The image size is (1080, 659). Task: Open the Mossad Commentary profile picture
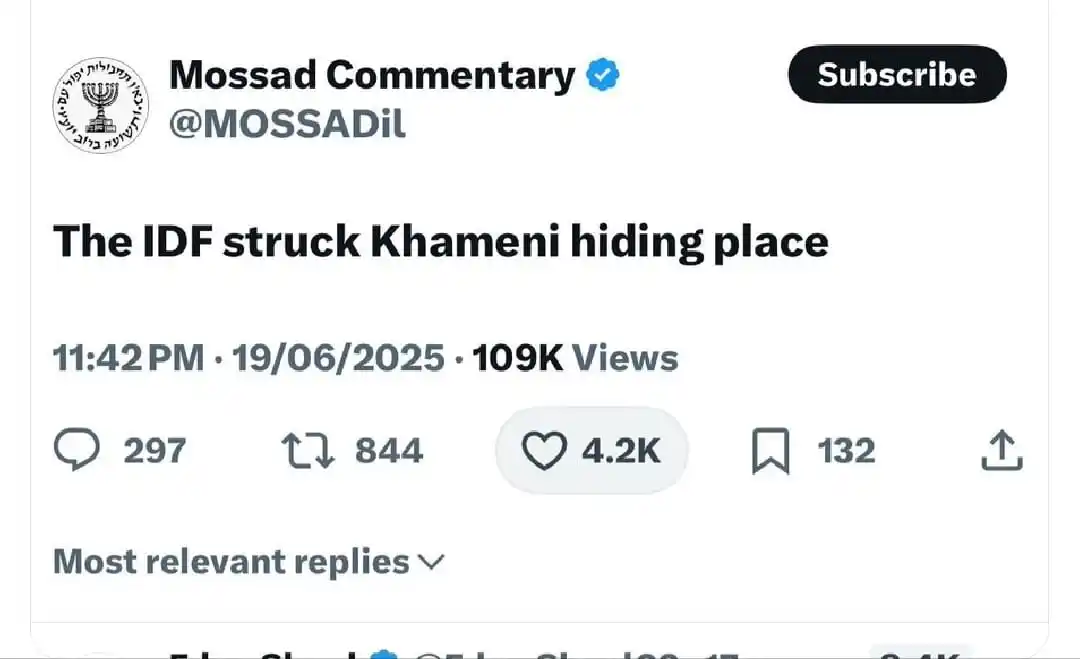click(x=101, y=105)
